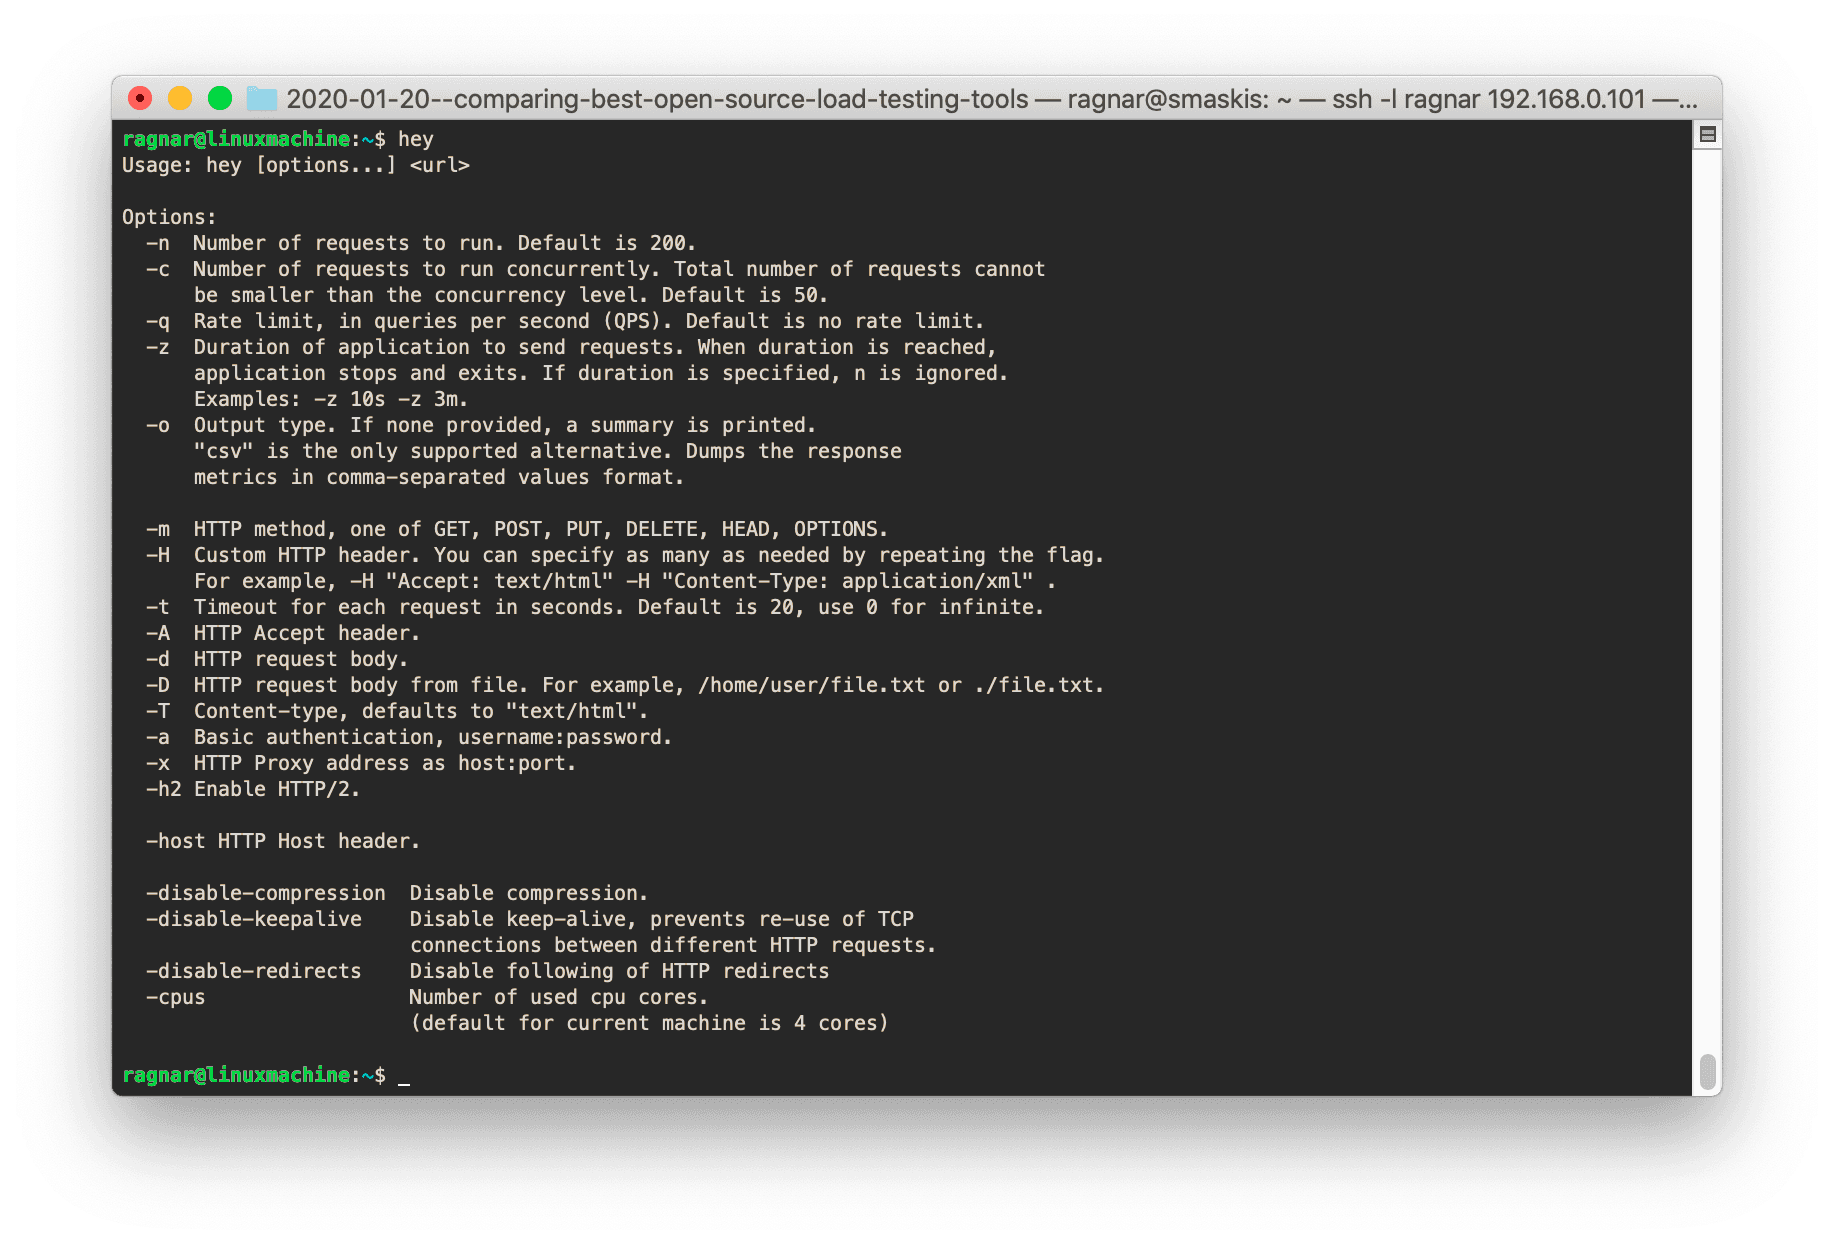
Task: Click the green zoom traffic light button
Action: (x=219, y=98)
